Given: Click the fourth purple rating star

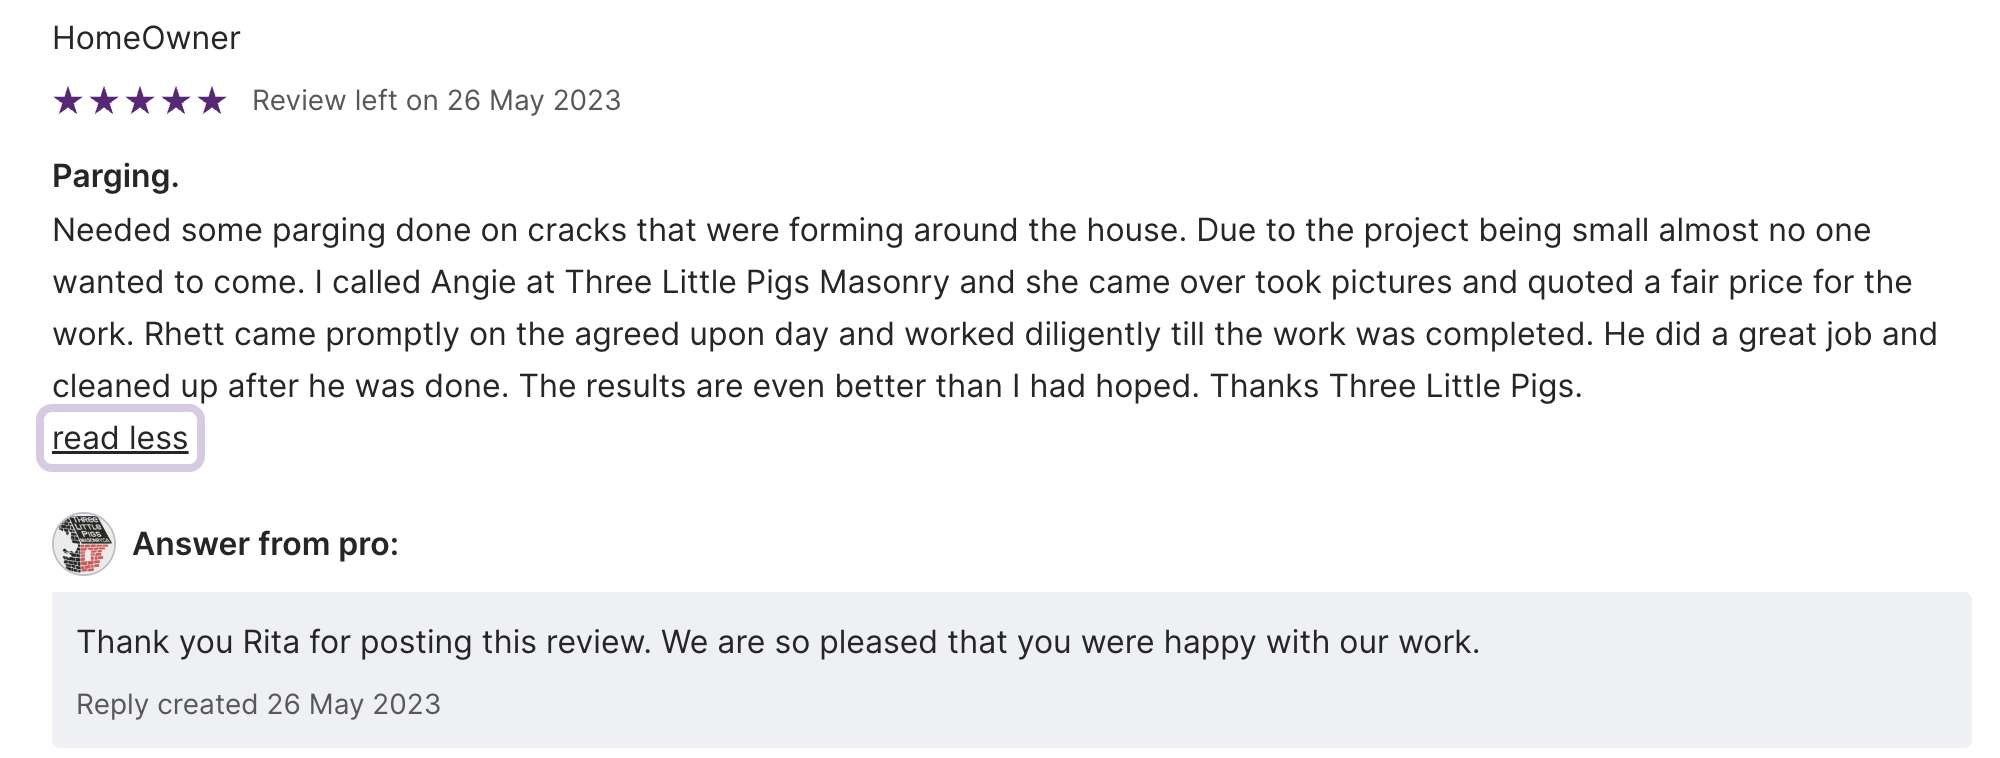Looking at the screenshot, I should (176, 101).
